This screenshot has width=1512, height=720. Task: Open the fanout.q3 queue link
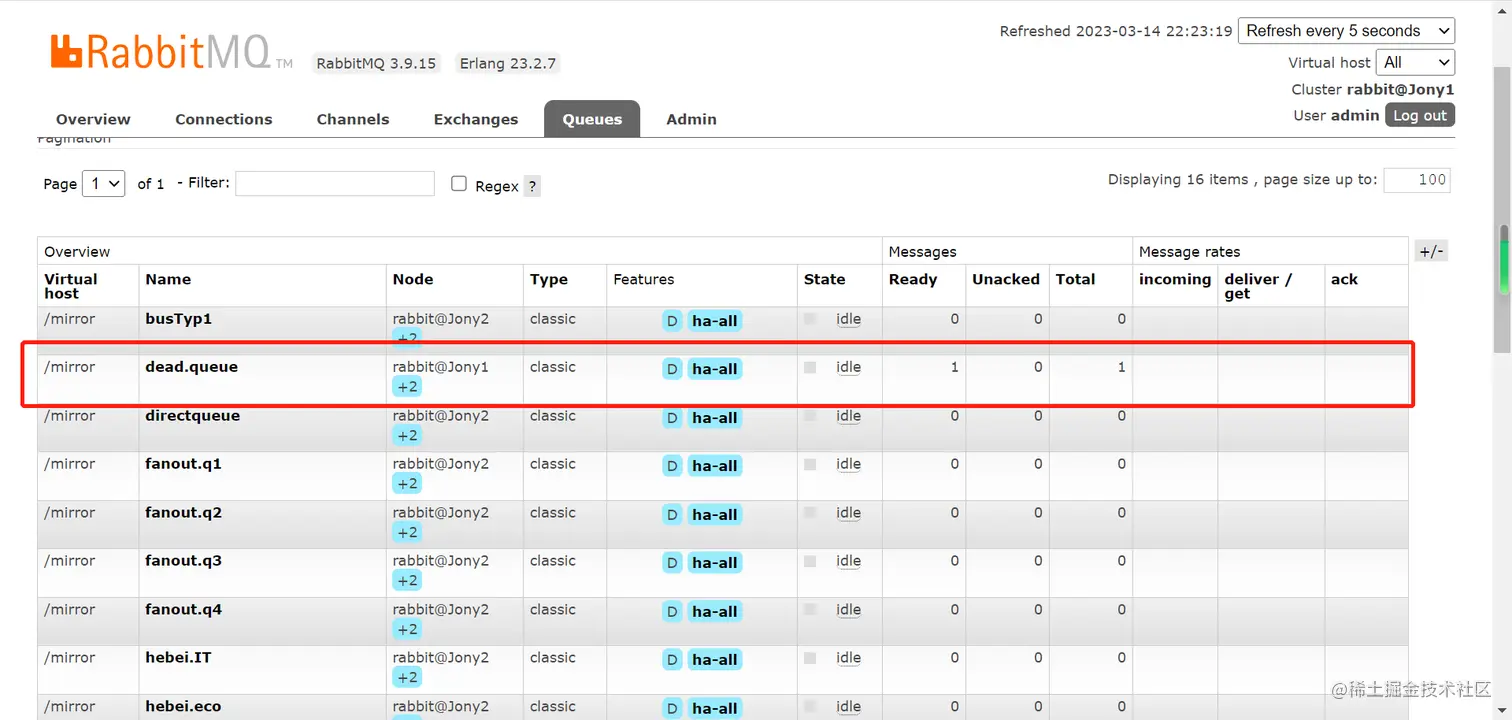183,561
